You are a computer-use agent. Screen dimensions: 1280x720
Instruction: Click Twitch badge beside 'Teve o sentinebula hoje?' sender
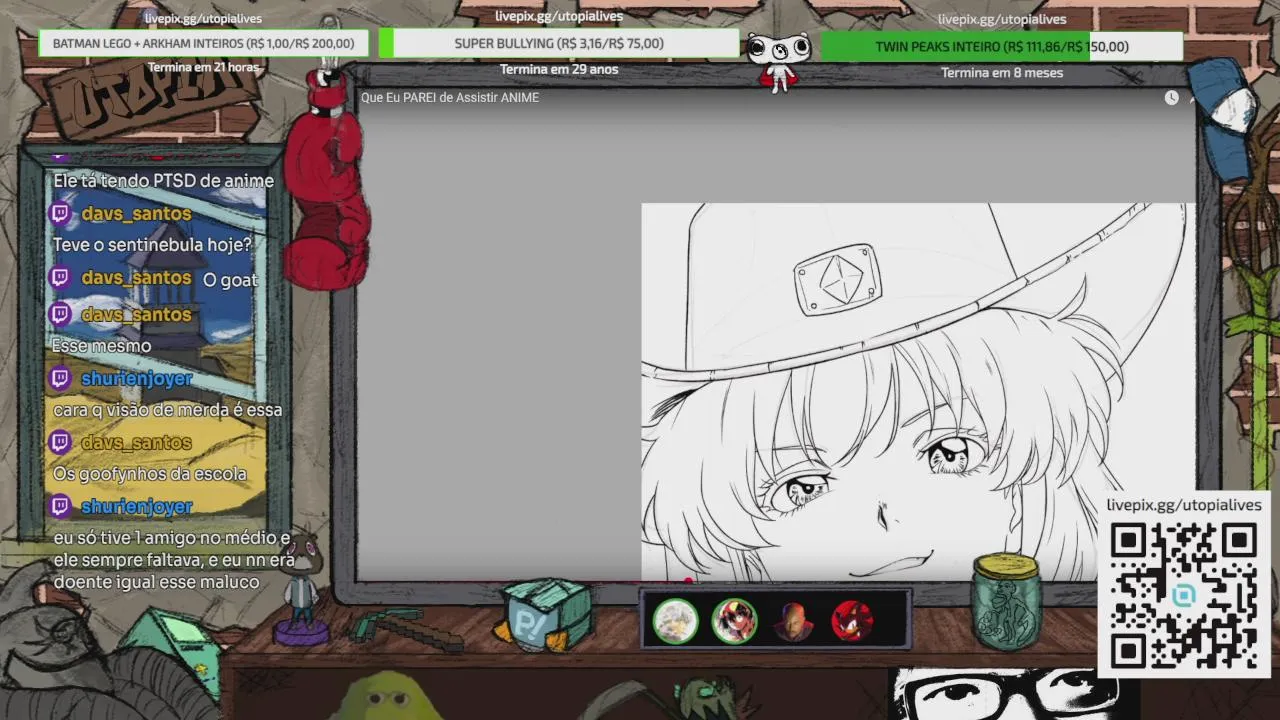pyautogui.click(x=60, y=214)
